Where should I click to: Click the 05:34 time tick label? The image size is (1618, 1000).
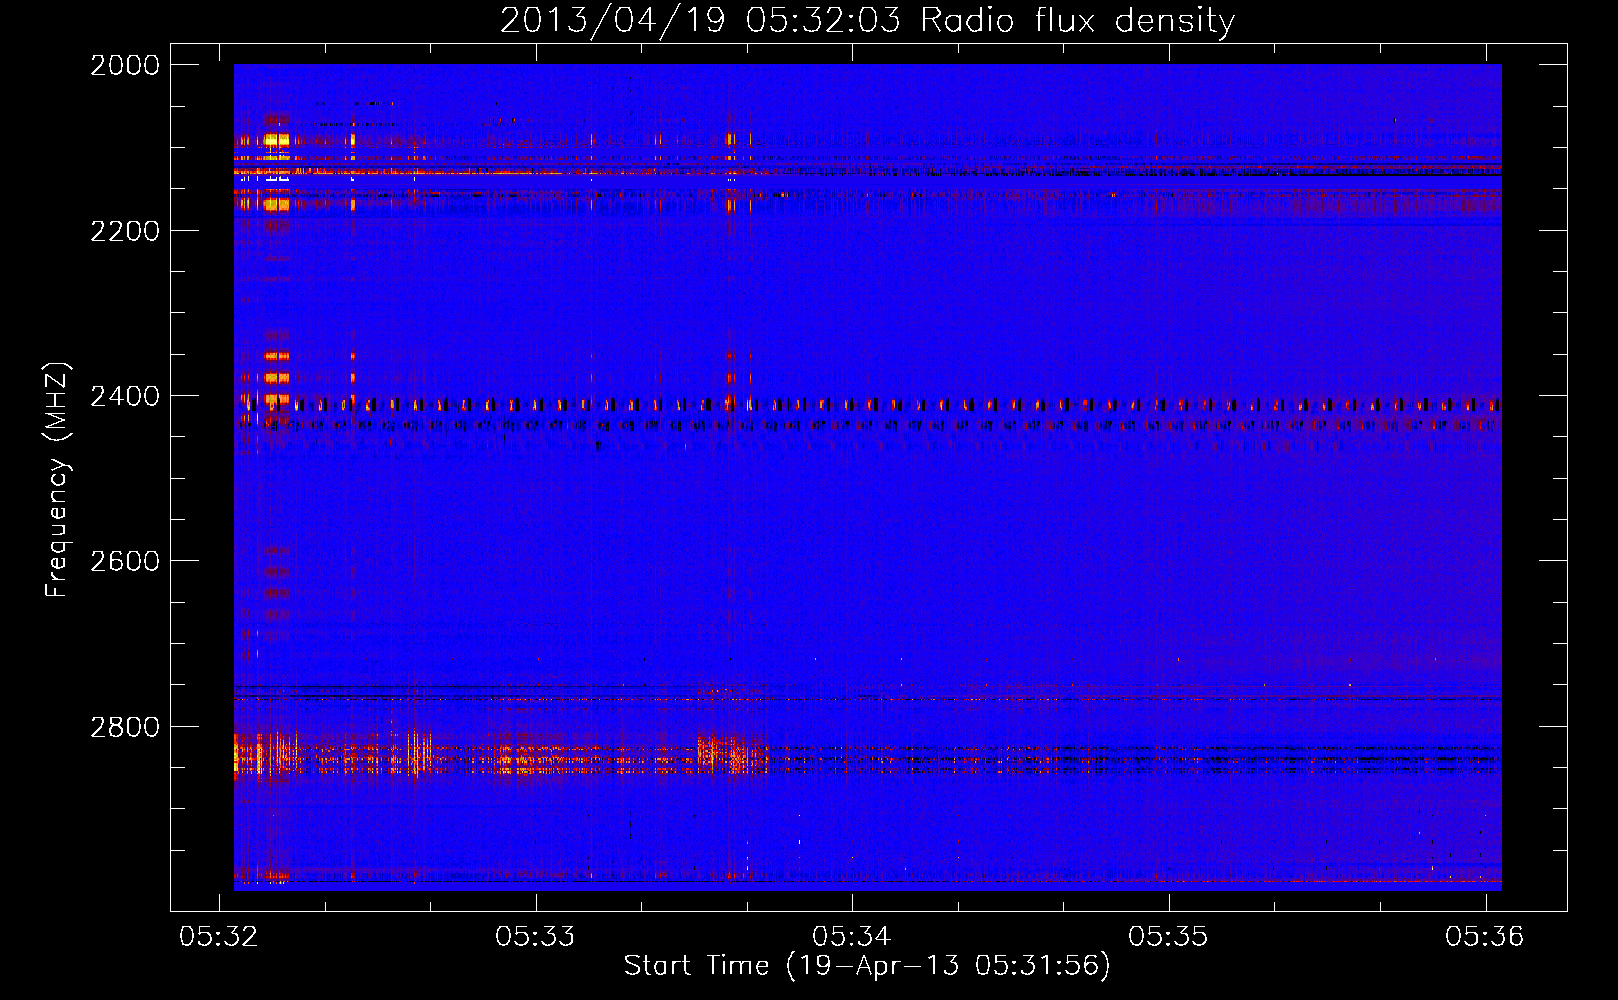pos(852,936)
